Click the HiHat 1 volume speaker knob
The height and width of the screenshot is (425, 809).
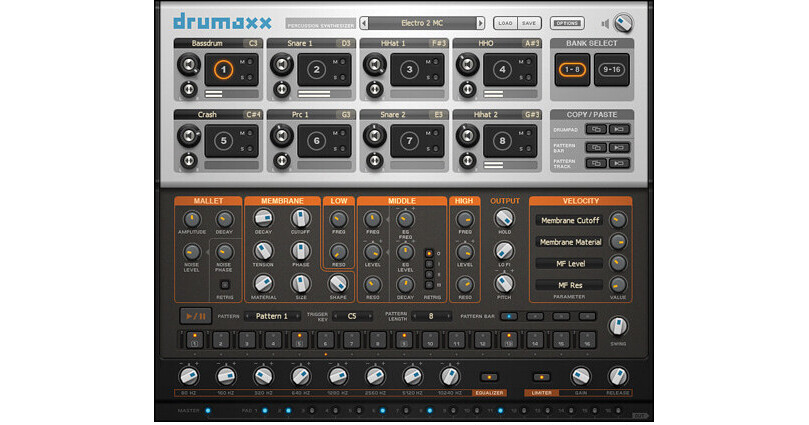coord(375,65)
